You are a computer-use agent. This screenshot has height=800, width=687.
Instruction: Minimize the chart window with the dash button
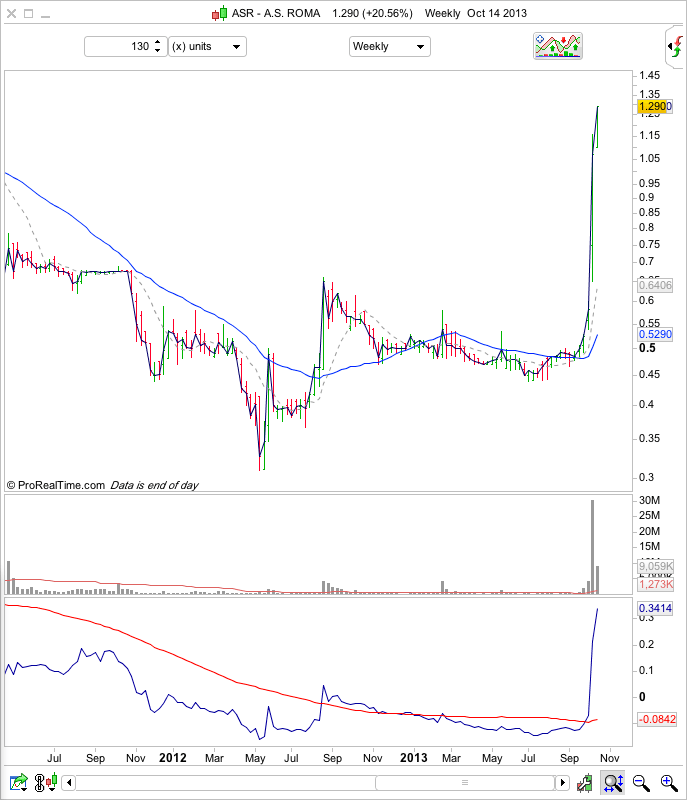click(x=45, y=17)
